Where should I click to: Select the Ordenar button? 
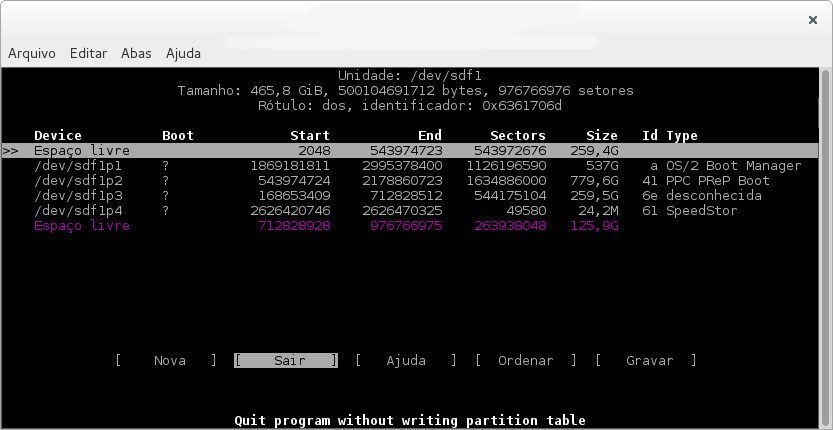526,361
